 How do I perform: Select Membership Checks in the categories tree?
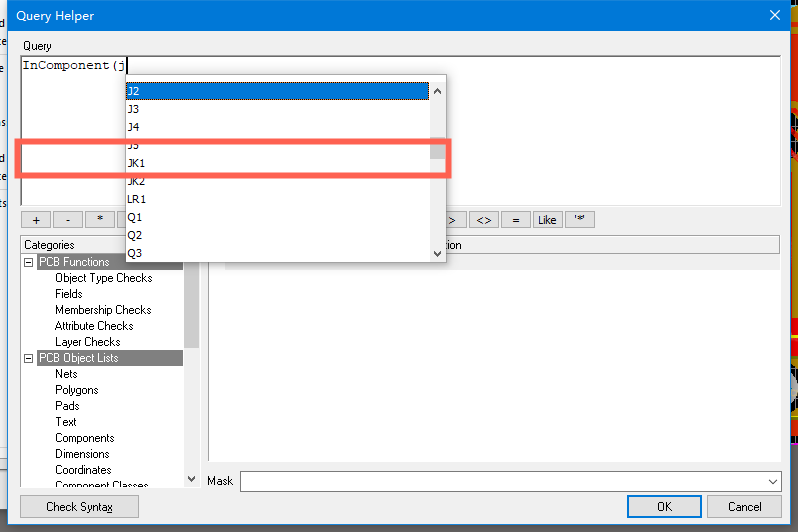tap(103, 310)
